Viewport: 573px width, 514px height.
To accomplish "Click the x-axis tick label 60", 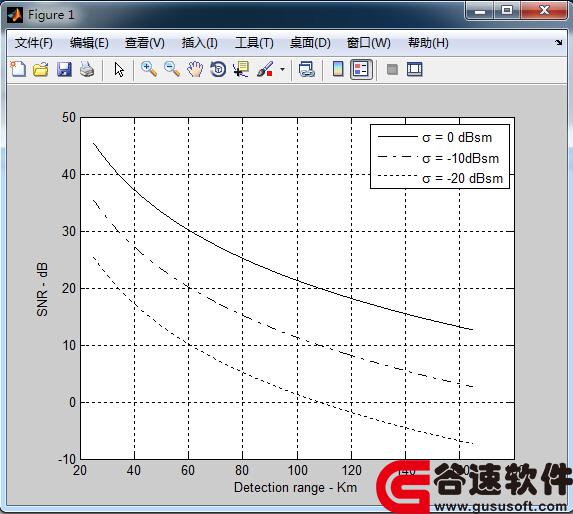I will 188,470.
